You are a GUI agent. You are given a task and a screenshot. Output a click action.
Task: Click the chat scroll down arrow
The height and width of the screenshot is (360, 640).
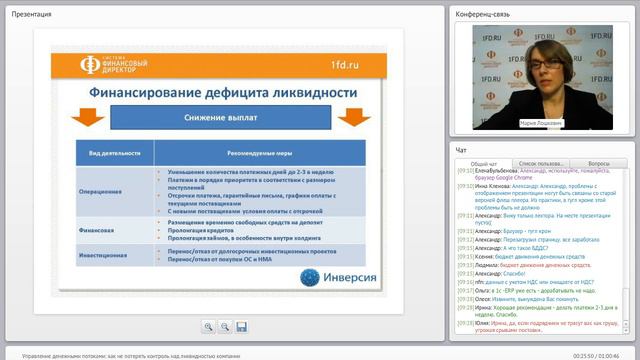tap(626, 331)
